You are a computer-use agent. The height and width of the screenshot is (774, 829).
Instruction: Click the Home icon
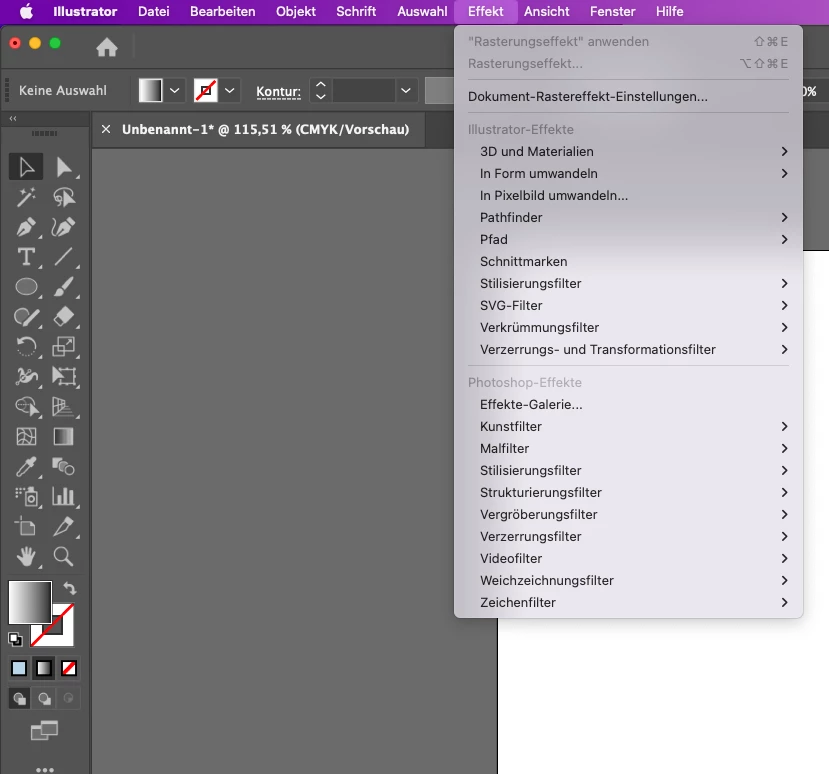pos(107,48)
